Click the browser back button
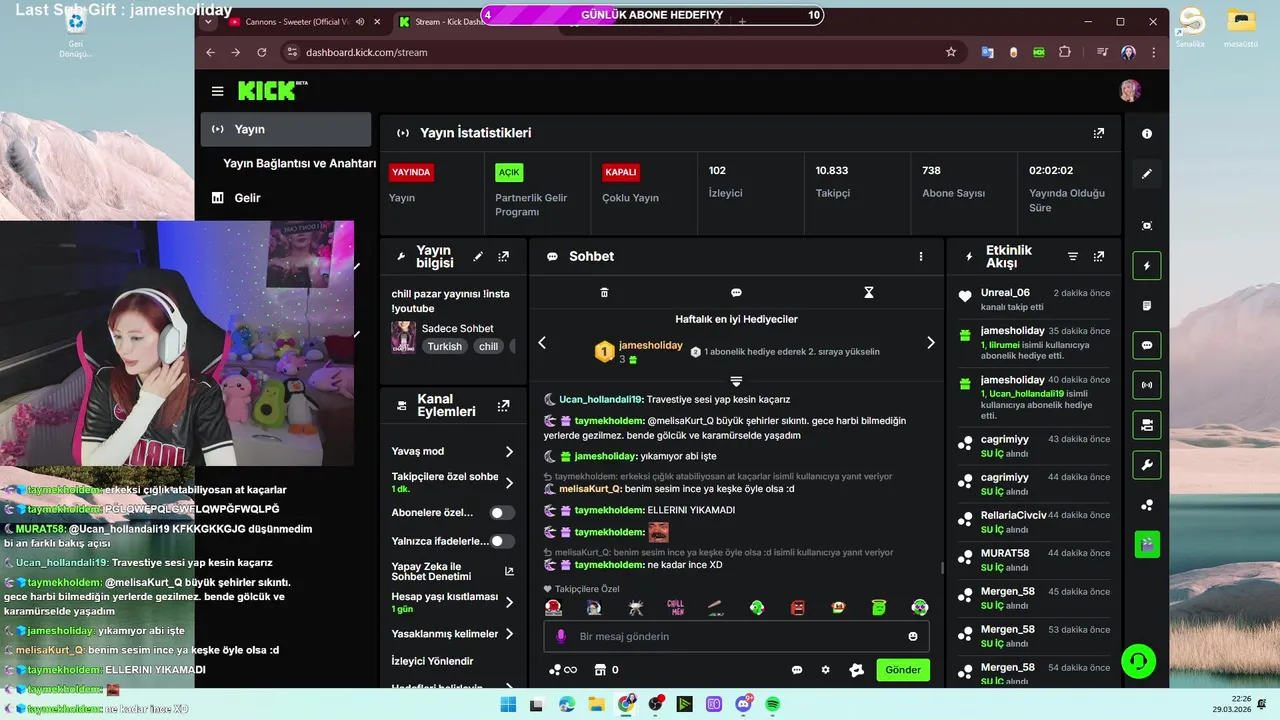Viewport: 1280px width, 720px height. [210, 52]
